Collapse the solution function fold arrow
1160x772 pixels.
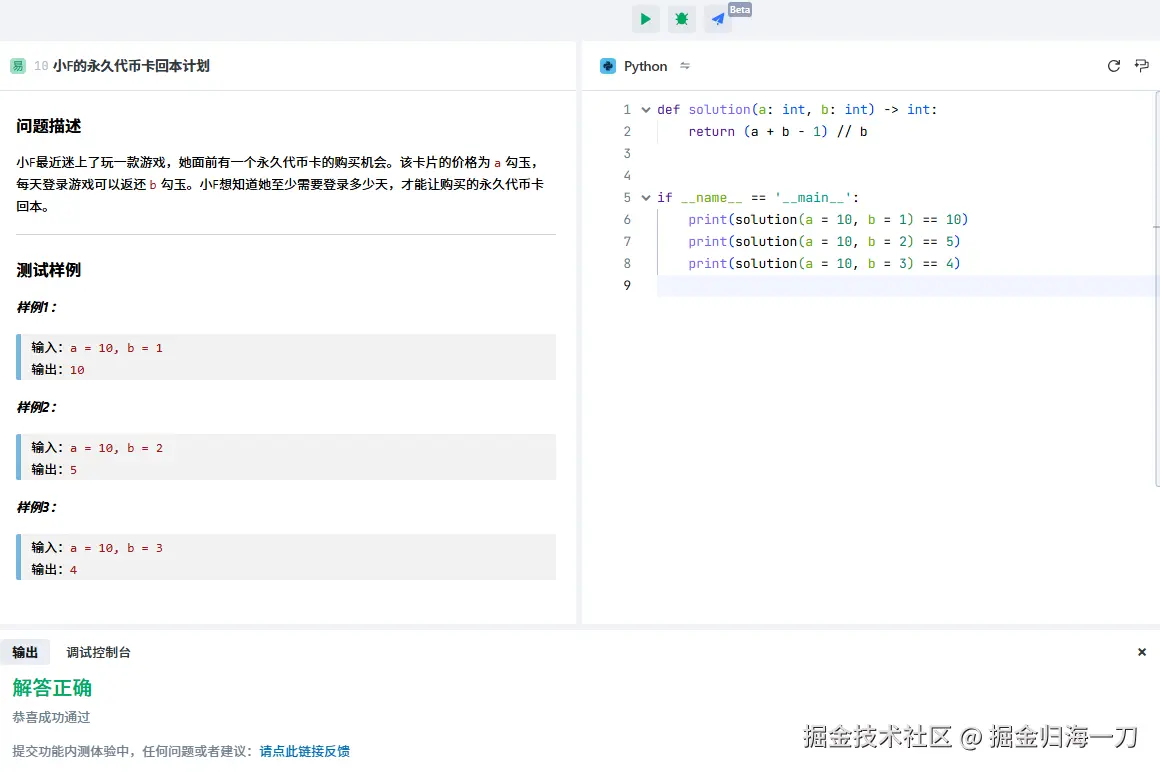coord(645,109)
